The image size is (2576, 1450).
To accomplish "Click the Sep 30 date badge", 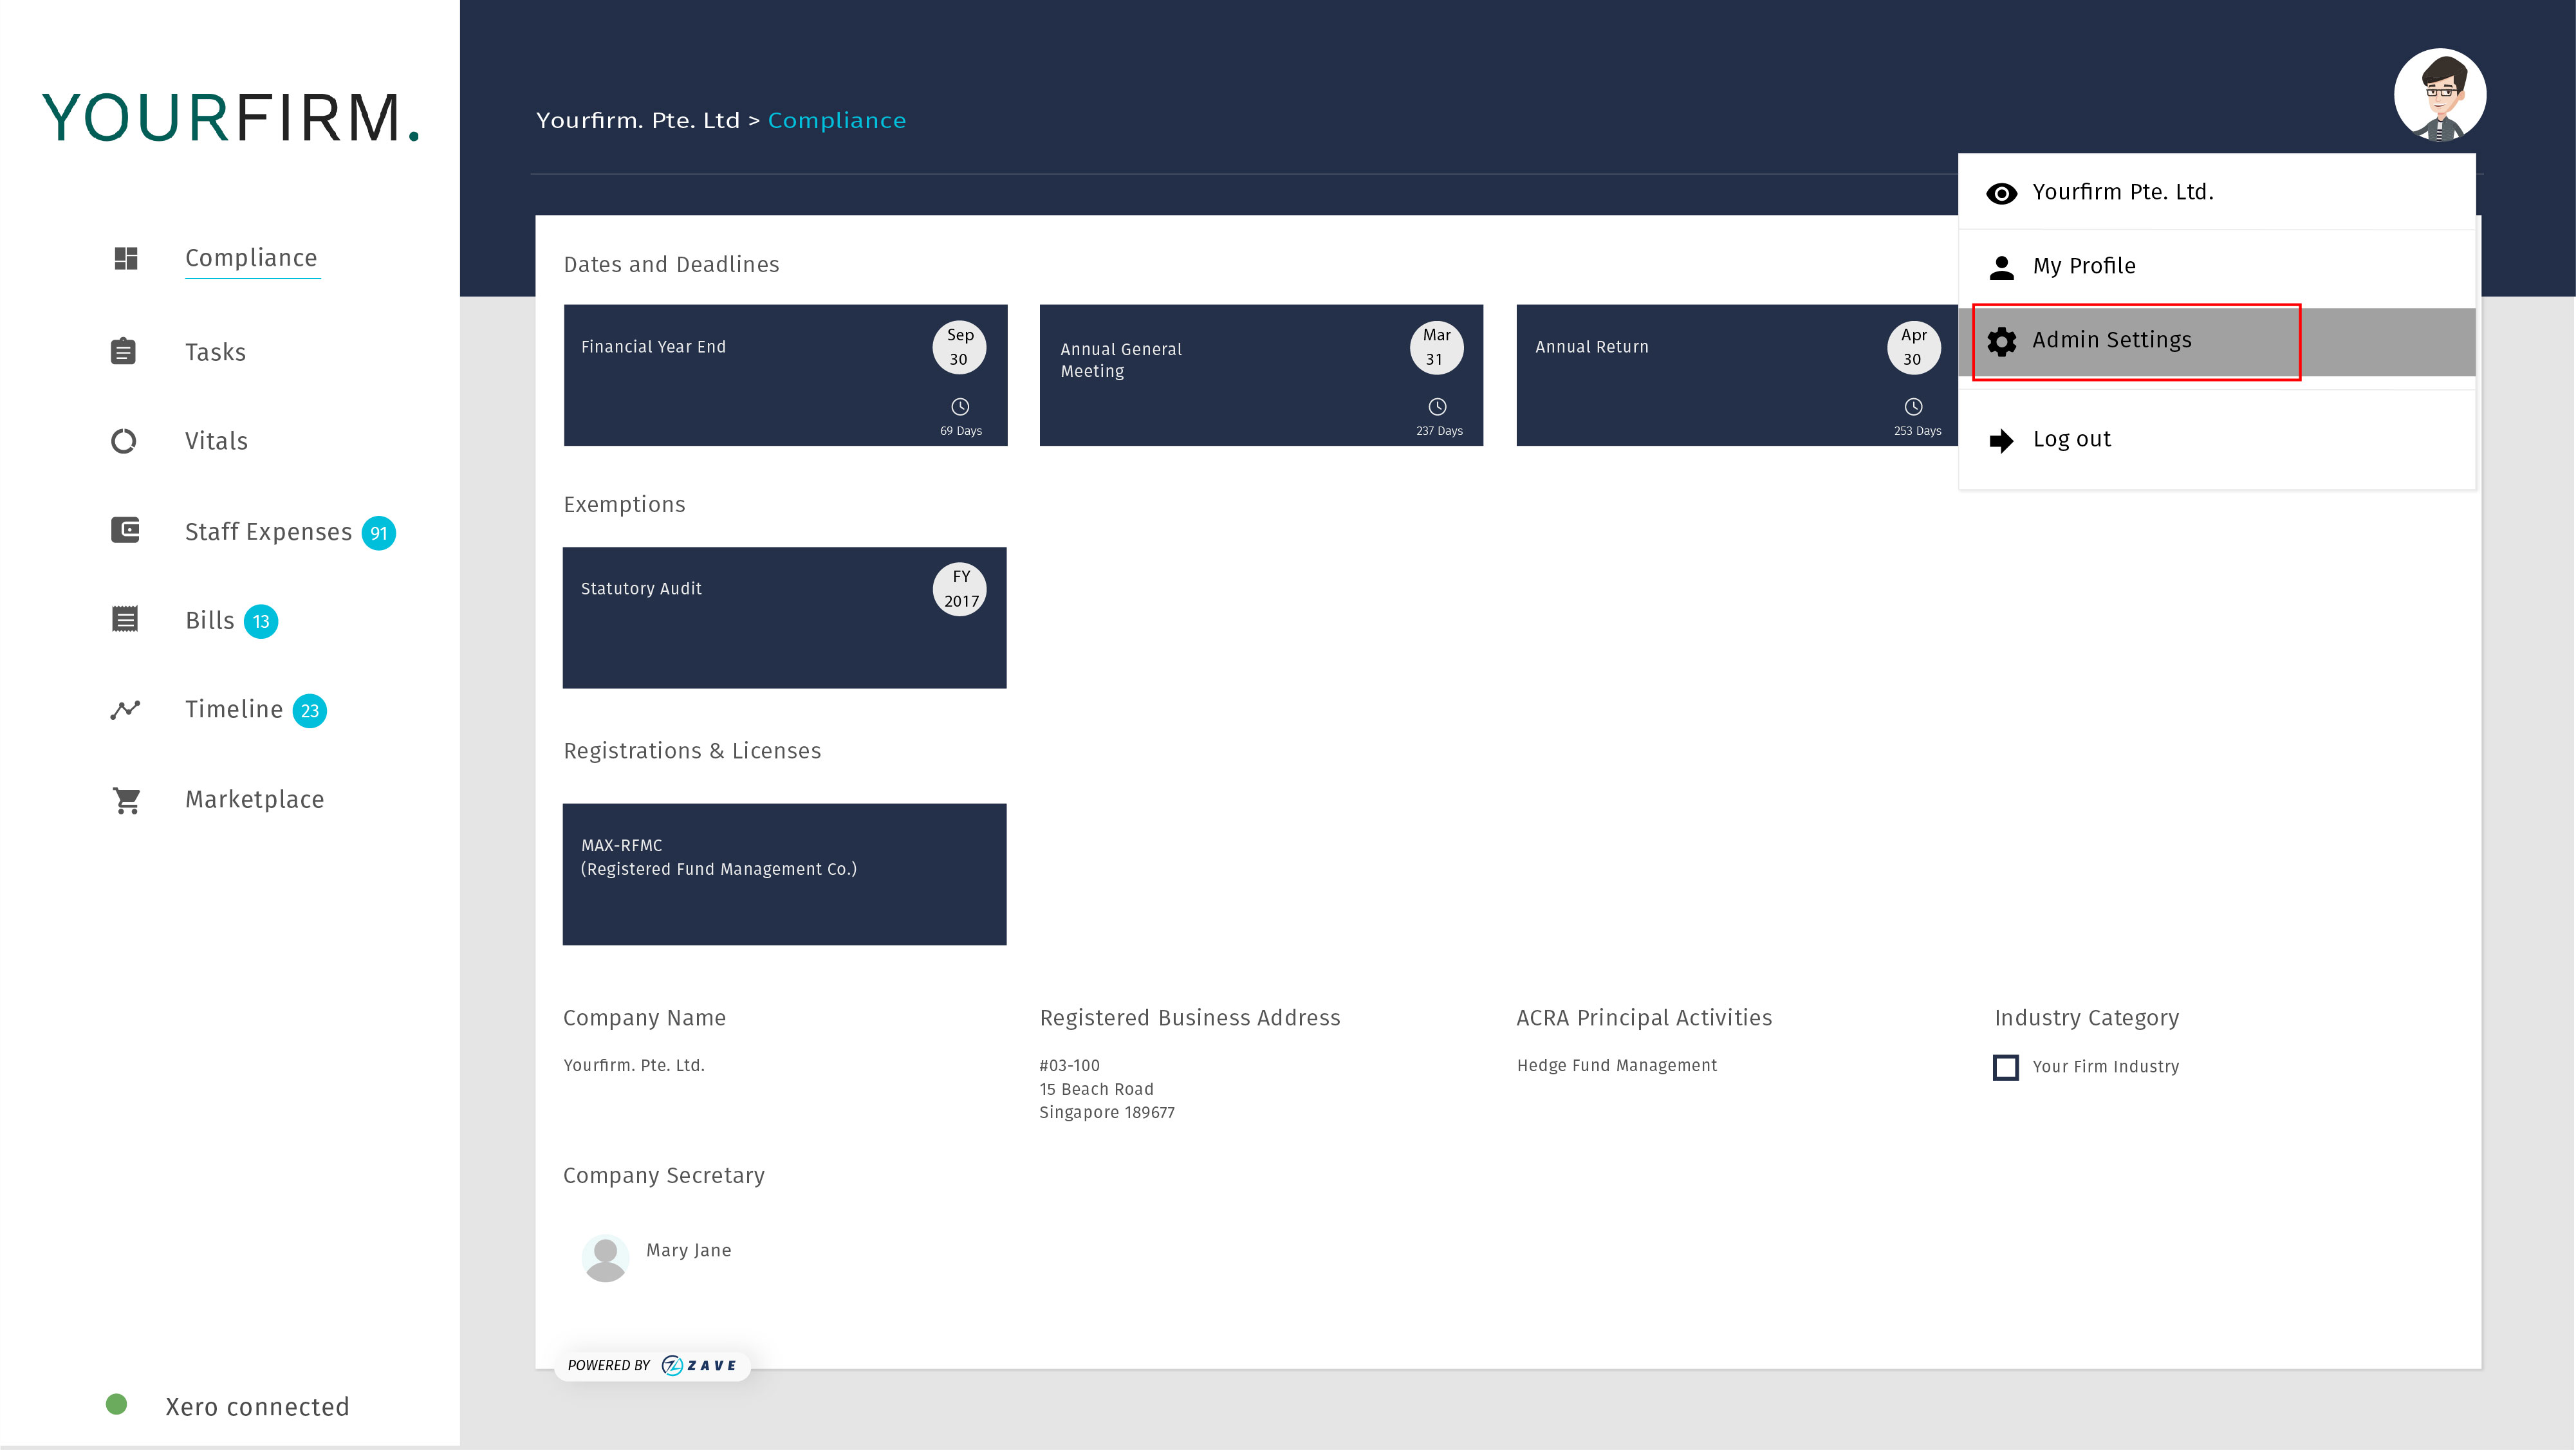I will click(959, 347).
